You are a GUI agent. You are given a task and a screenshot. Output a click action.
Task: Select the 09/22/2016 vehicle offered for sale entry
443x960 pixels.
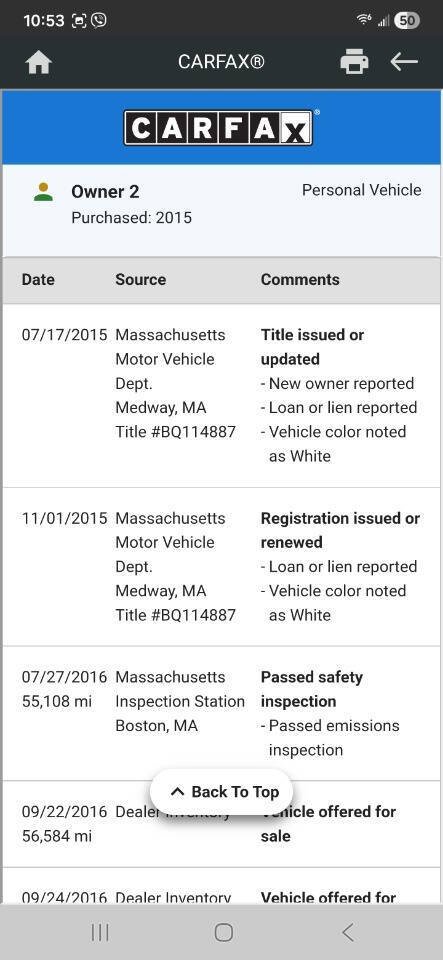(222, 824)
